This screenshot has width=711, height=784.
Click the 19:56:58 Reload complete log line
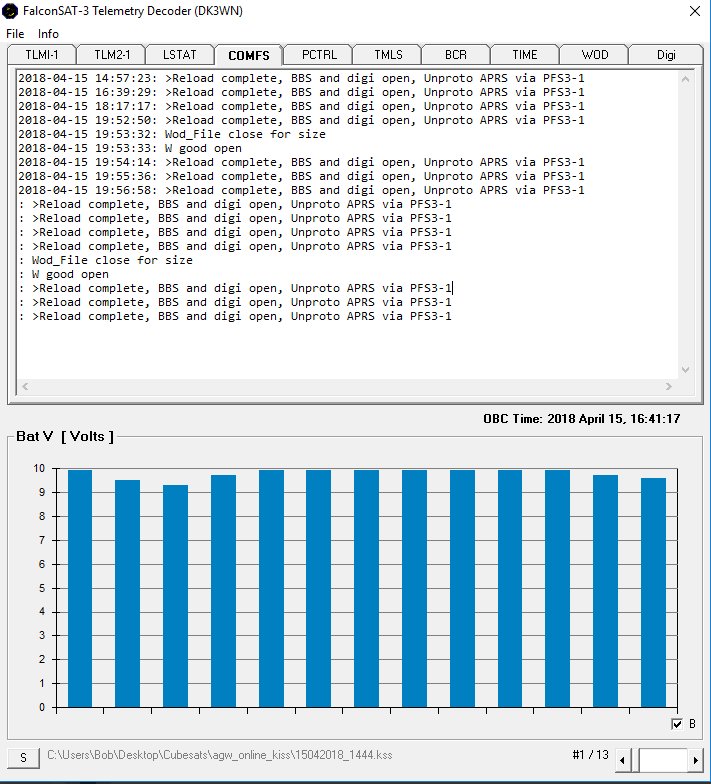tap(301, 190)
